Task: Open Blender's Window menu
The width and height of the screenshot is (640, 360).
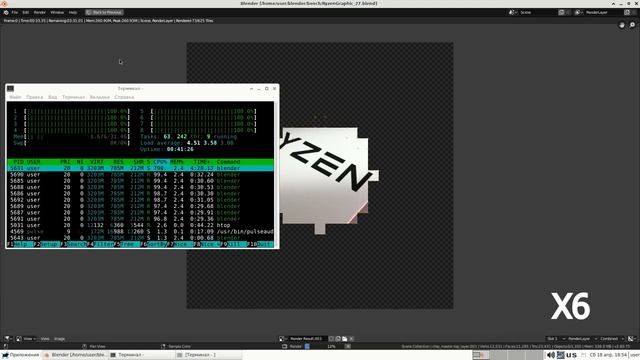Action: tap(57, 12)
